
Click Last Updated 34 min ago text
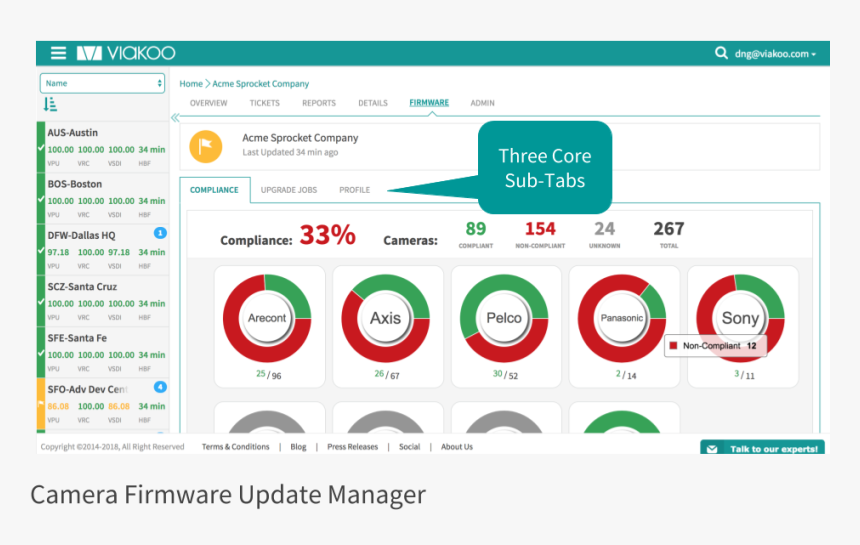point(290,152)
